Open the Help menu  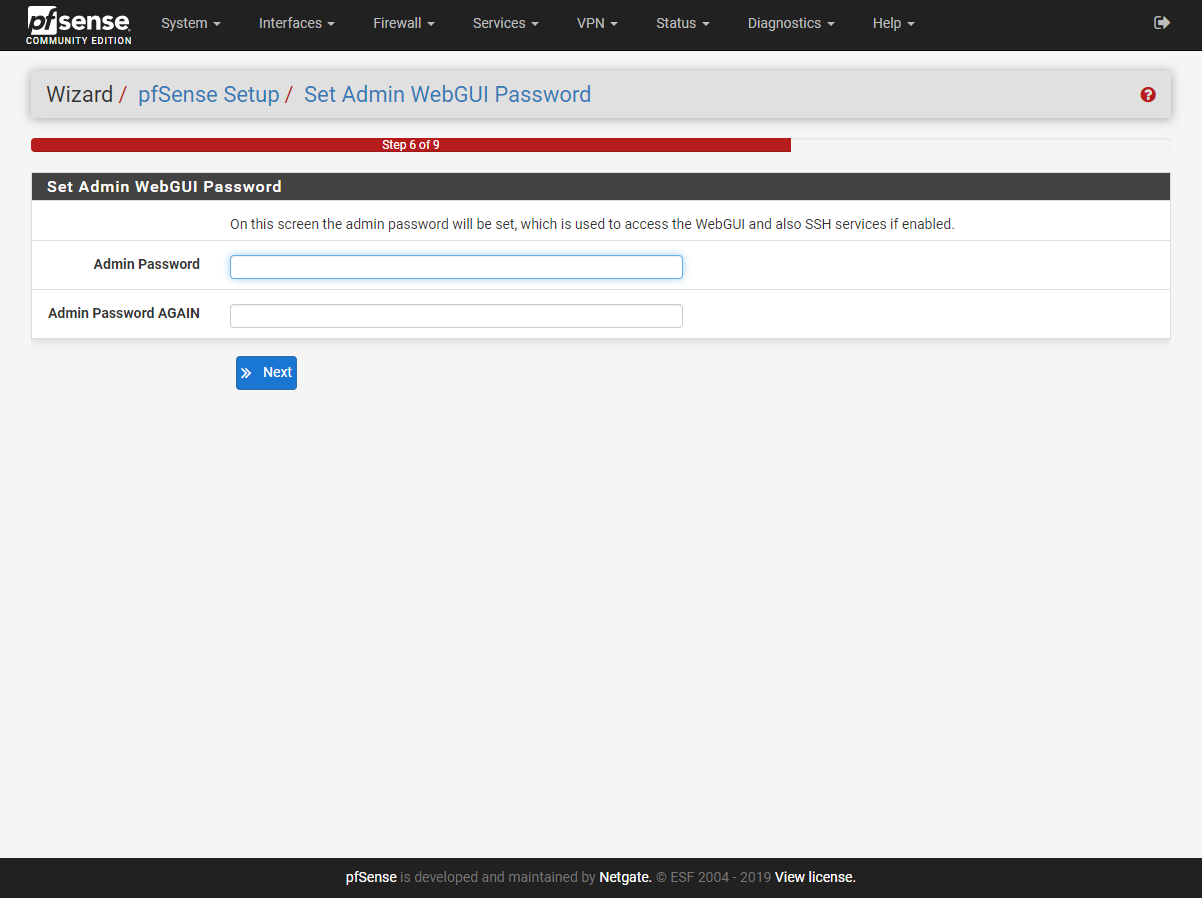click(x=893, y=23)
